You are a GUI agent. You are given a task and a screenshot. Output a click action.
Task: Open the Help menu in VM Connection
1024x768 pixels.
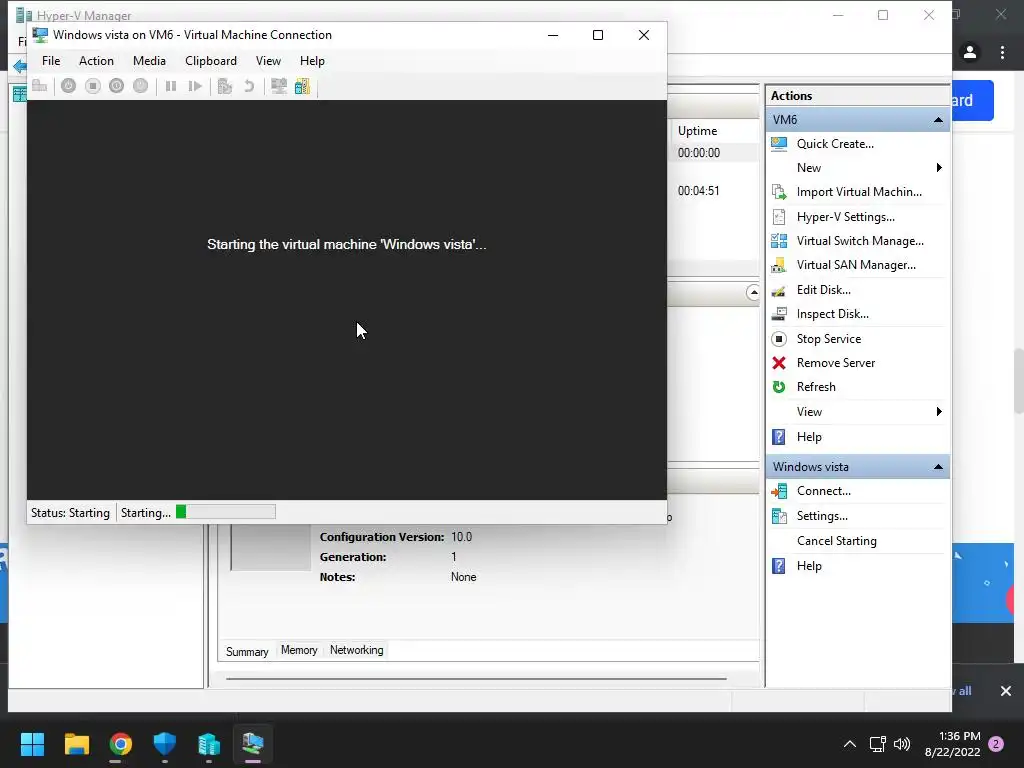pos(312,61)
